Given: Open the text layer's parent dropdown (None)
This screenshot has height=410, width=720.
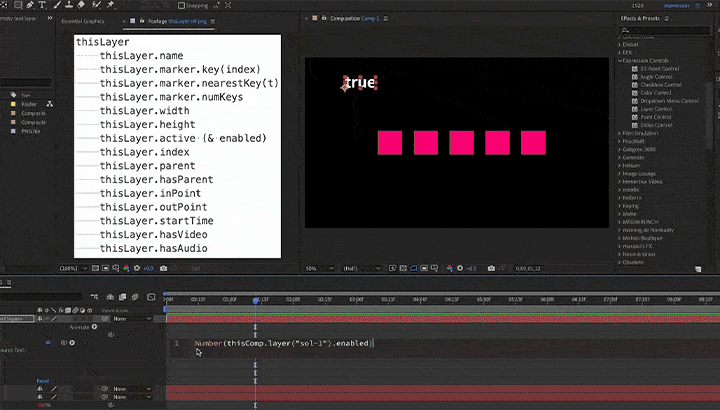Looking at the screenshot, I should [x=132, y=319].
